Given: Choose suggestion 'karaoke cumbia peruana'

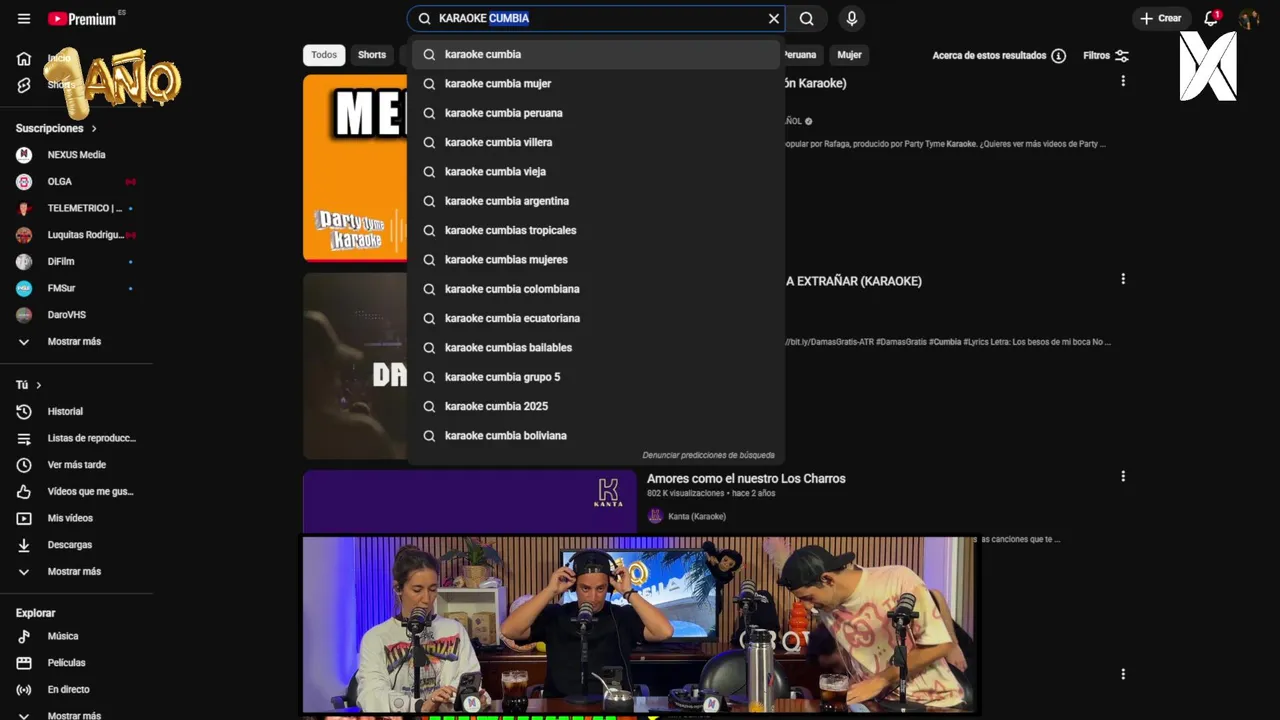Looking at the screenshot, I should click(x=596, y=113).
